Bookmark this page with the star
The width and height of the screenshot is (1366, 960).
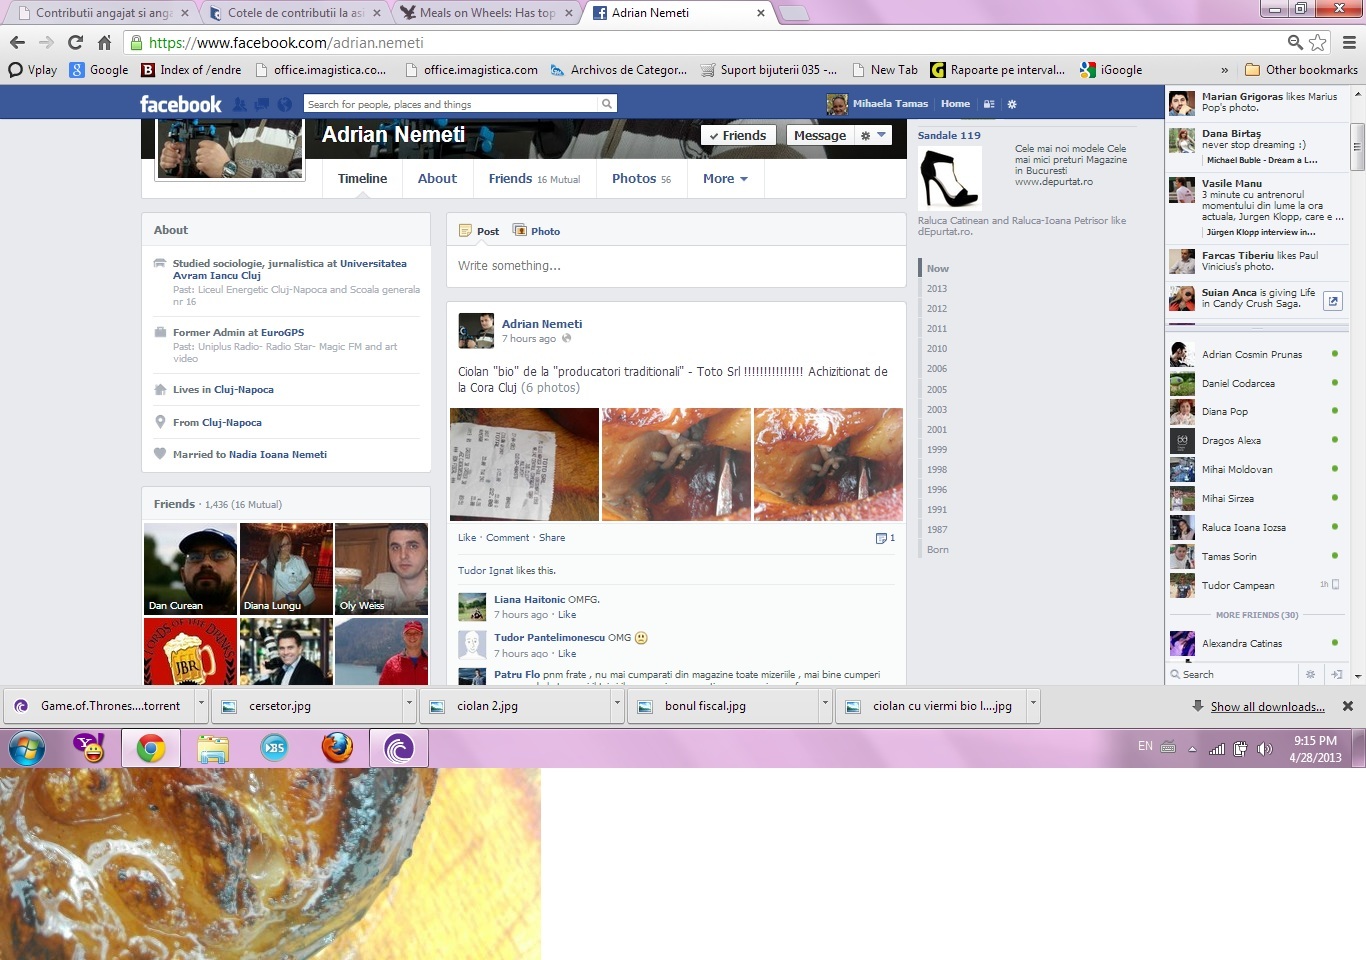coord(1318,42)
